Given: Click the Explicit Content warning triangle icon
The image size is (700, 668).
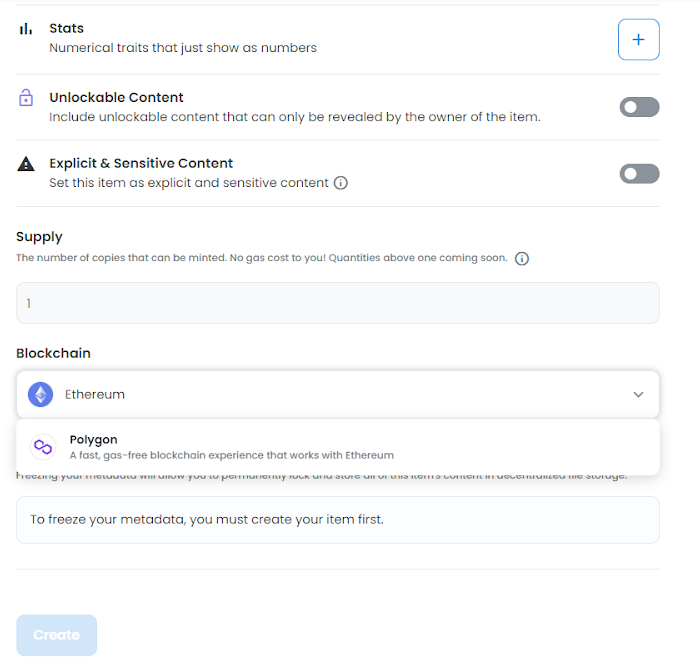Looking at the screenshot, I should point(26,164).
